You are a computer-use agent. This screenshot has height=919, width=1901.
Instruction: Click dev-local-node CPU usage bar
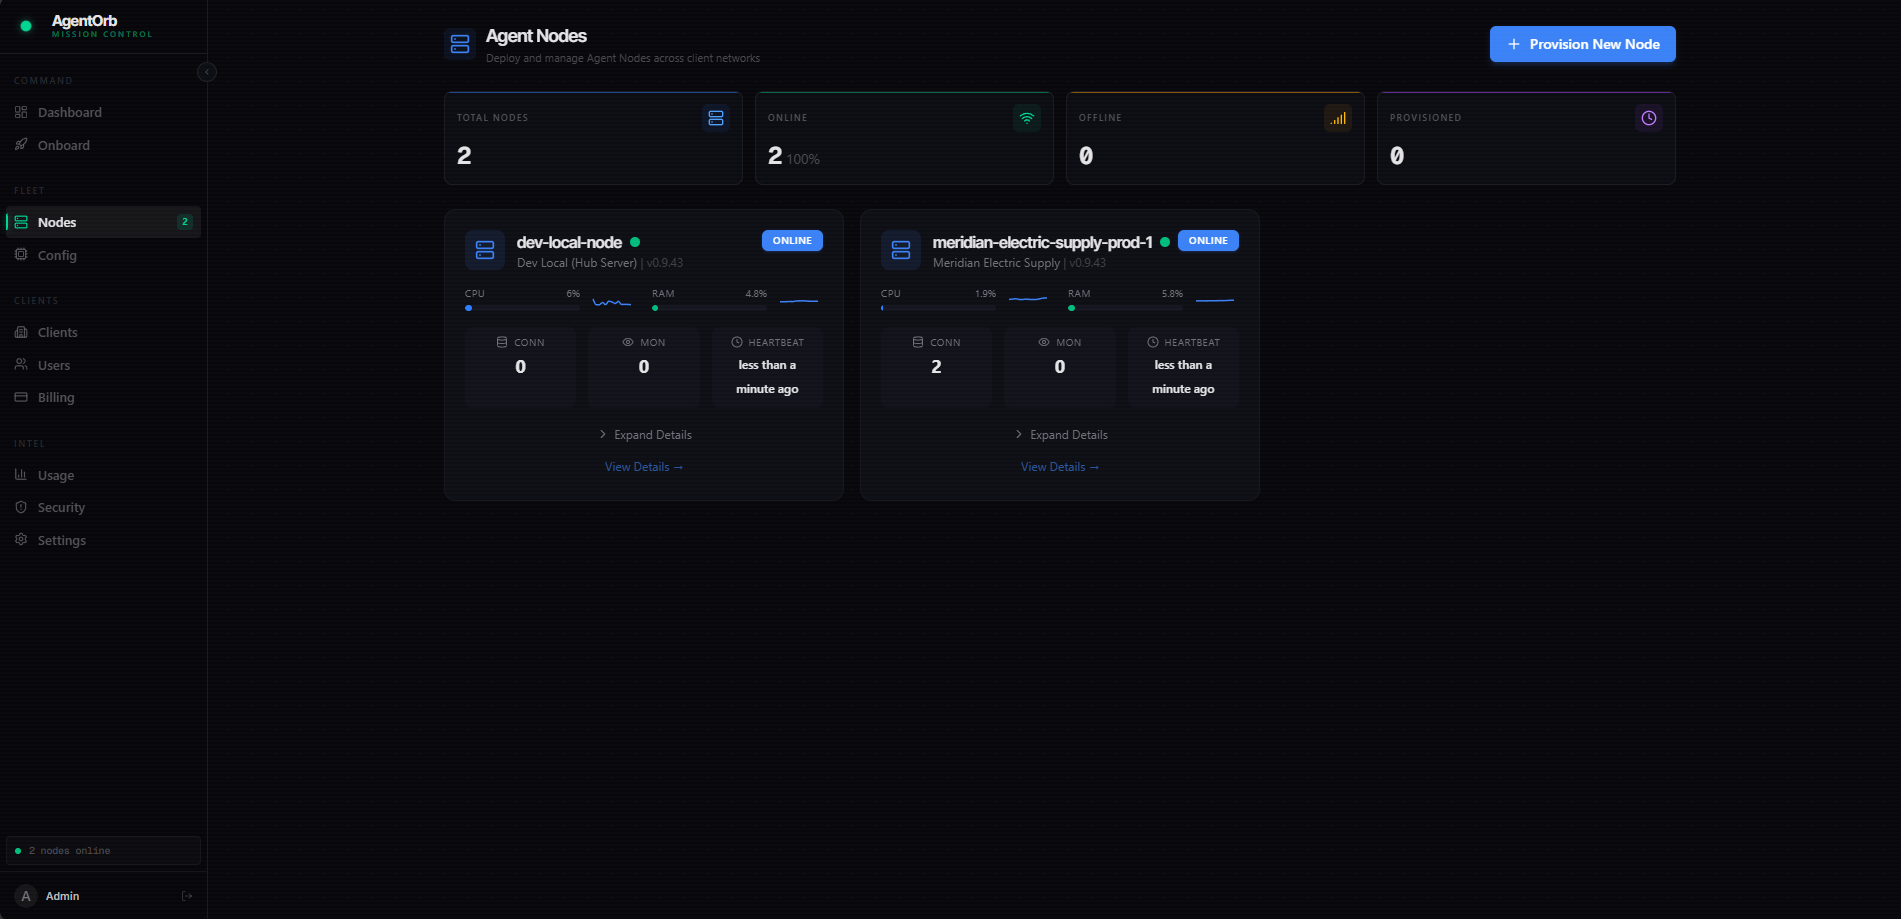coord(522,308)
